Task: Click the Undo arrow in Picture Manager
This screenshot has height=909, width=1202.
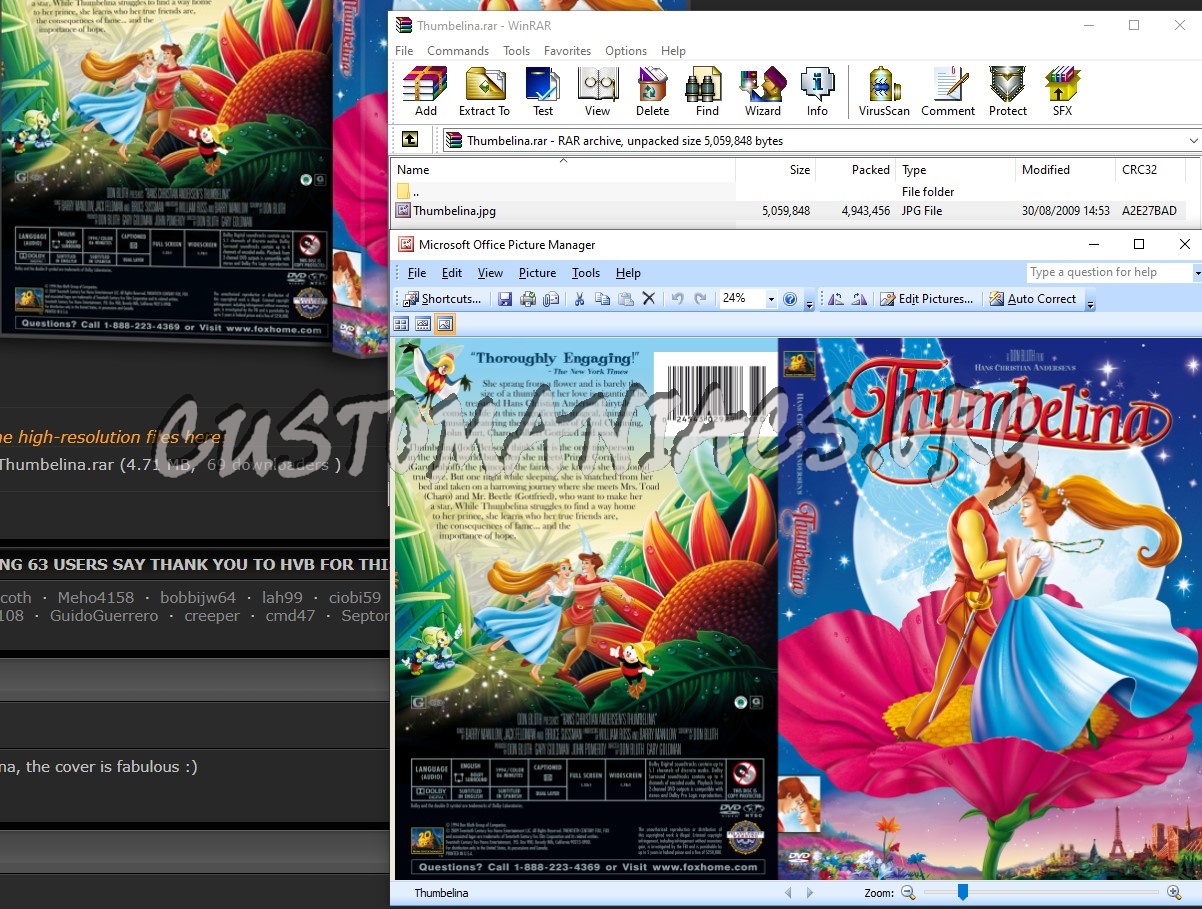Action: (677, 299)
